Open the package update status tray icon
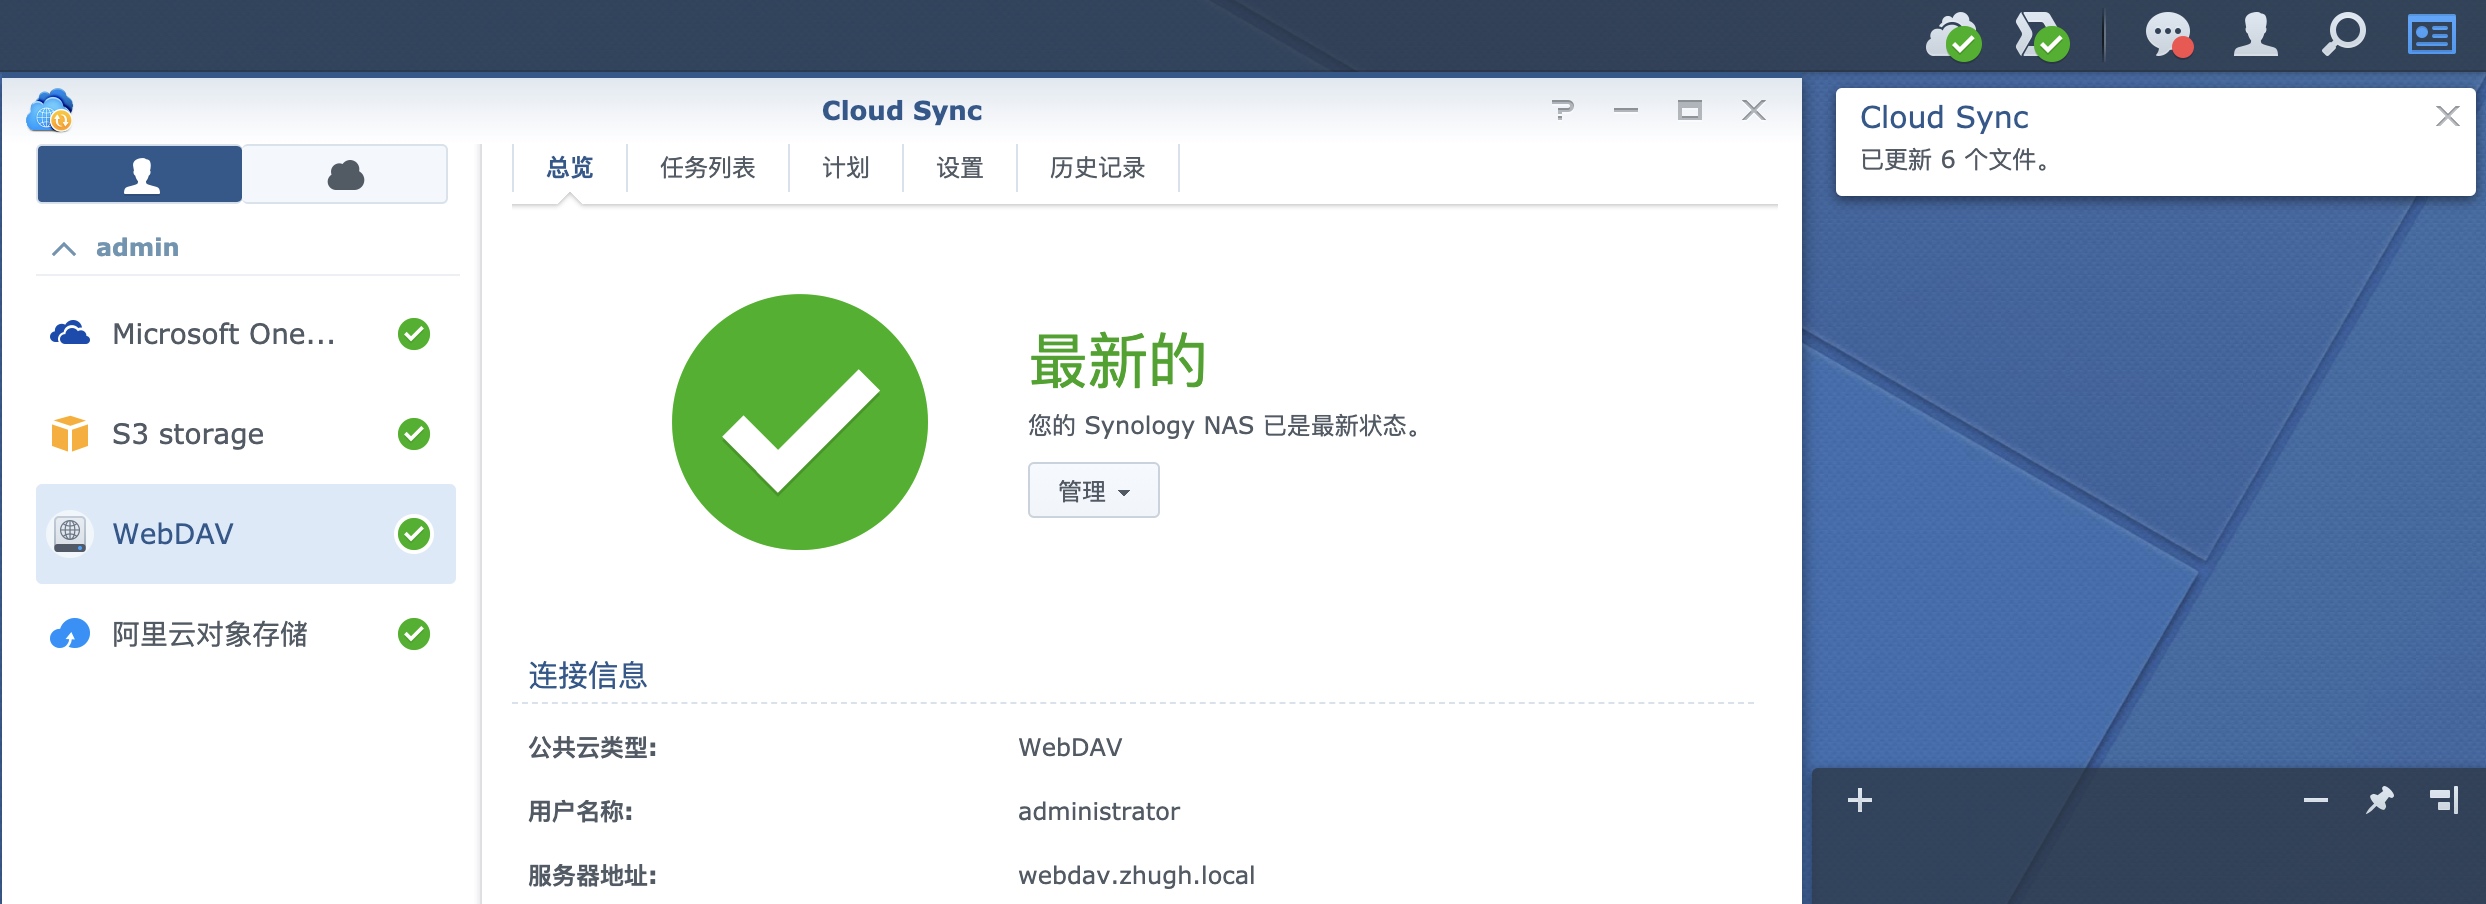Screen dimensions: 2486x904 (x=2042, y=36)
